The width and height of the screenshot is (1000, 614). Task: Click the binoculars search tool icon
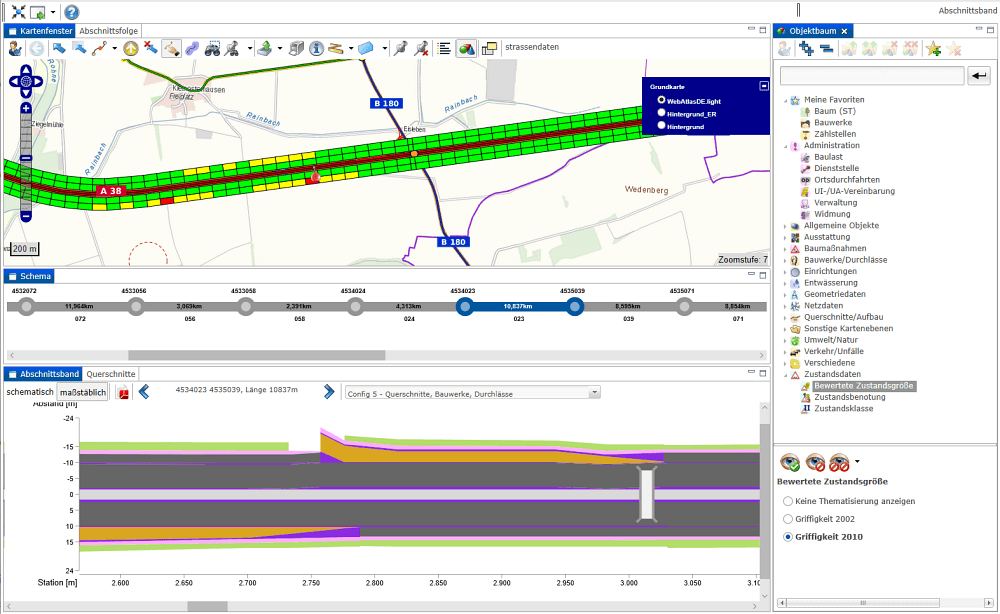212,48
